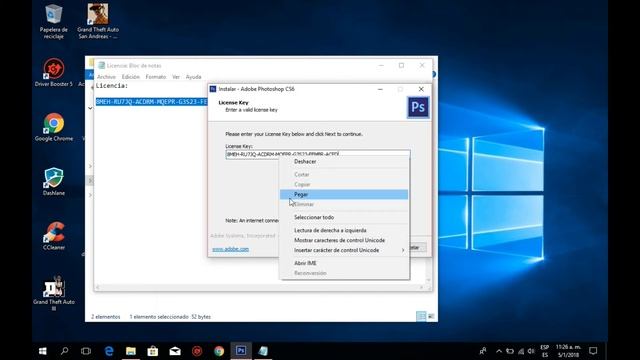The height and width of the screenshot is (360, 640).
Task: Open the Windows Start menu
Action: (x=42, y=351)
